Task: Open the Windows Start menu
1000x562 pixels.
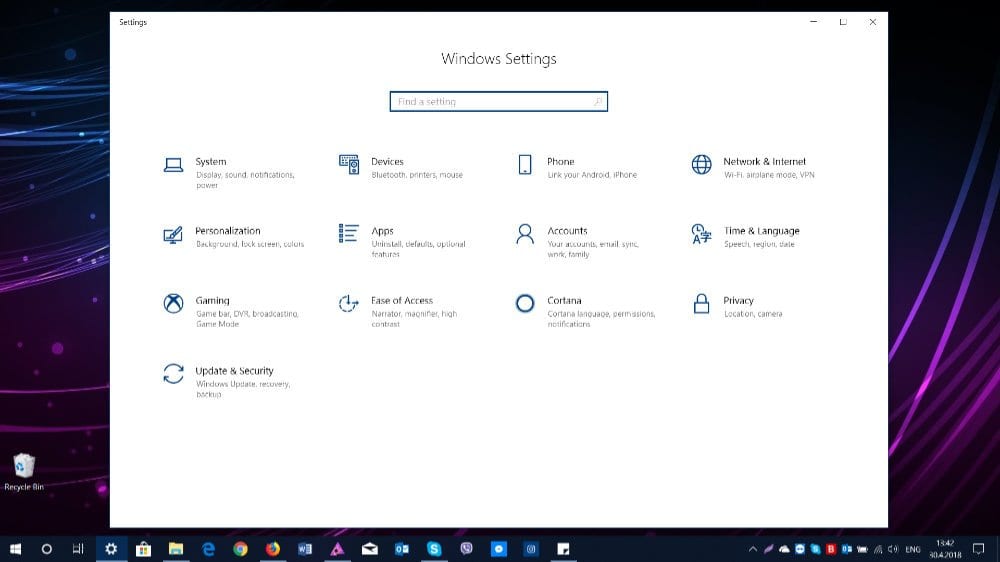Action: pyautogui.click(x=15, y=549)
